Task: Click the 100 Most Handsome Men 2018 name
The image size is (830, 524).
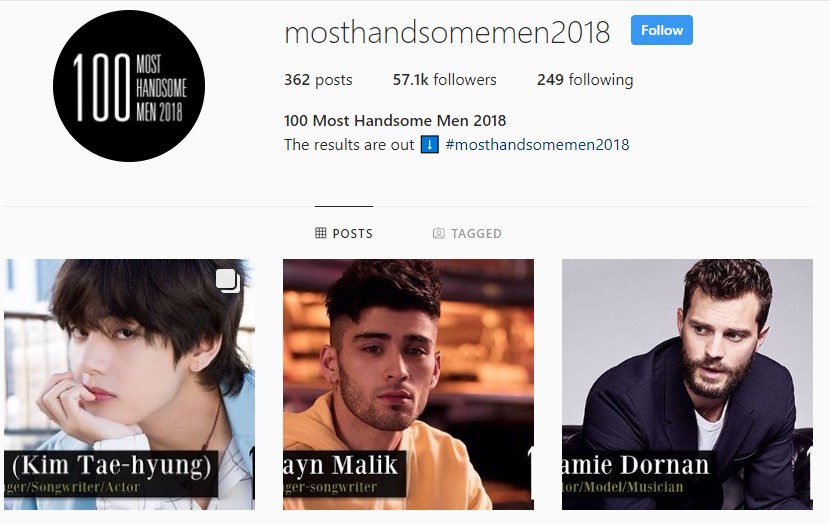Action: coord(395,121)
